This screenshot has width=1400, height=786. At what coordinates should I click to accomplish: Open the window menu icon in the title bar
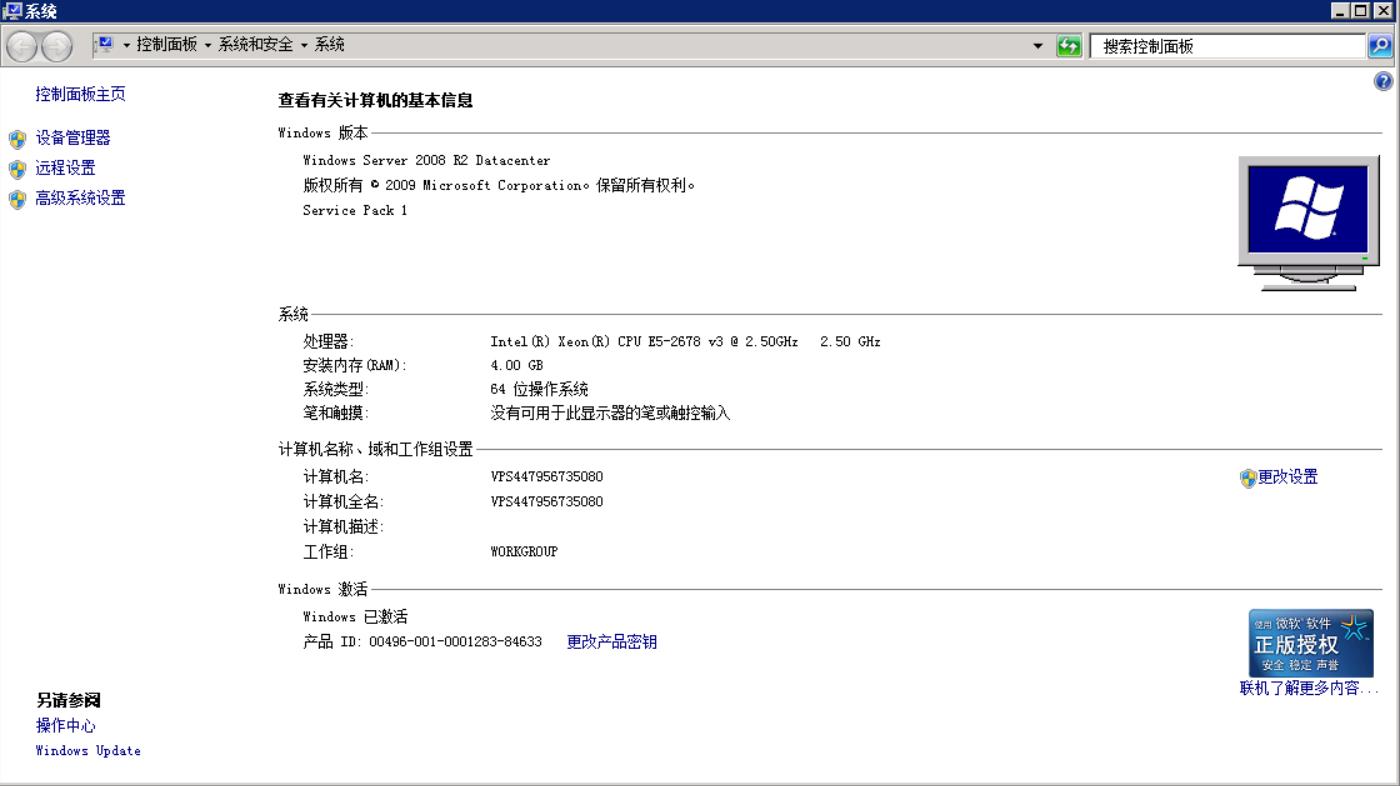tap(12, 11)
